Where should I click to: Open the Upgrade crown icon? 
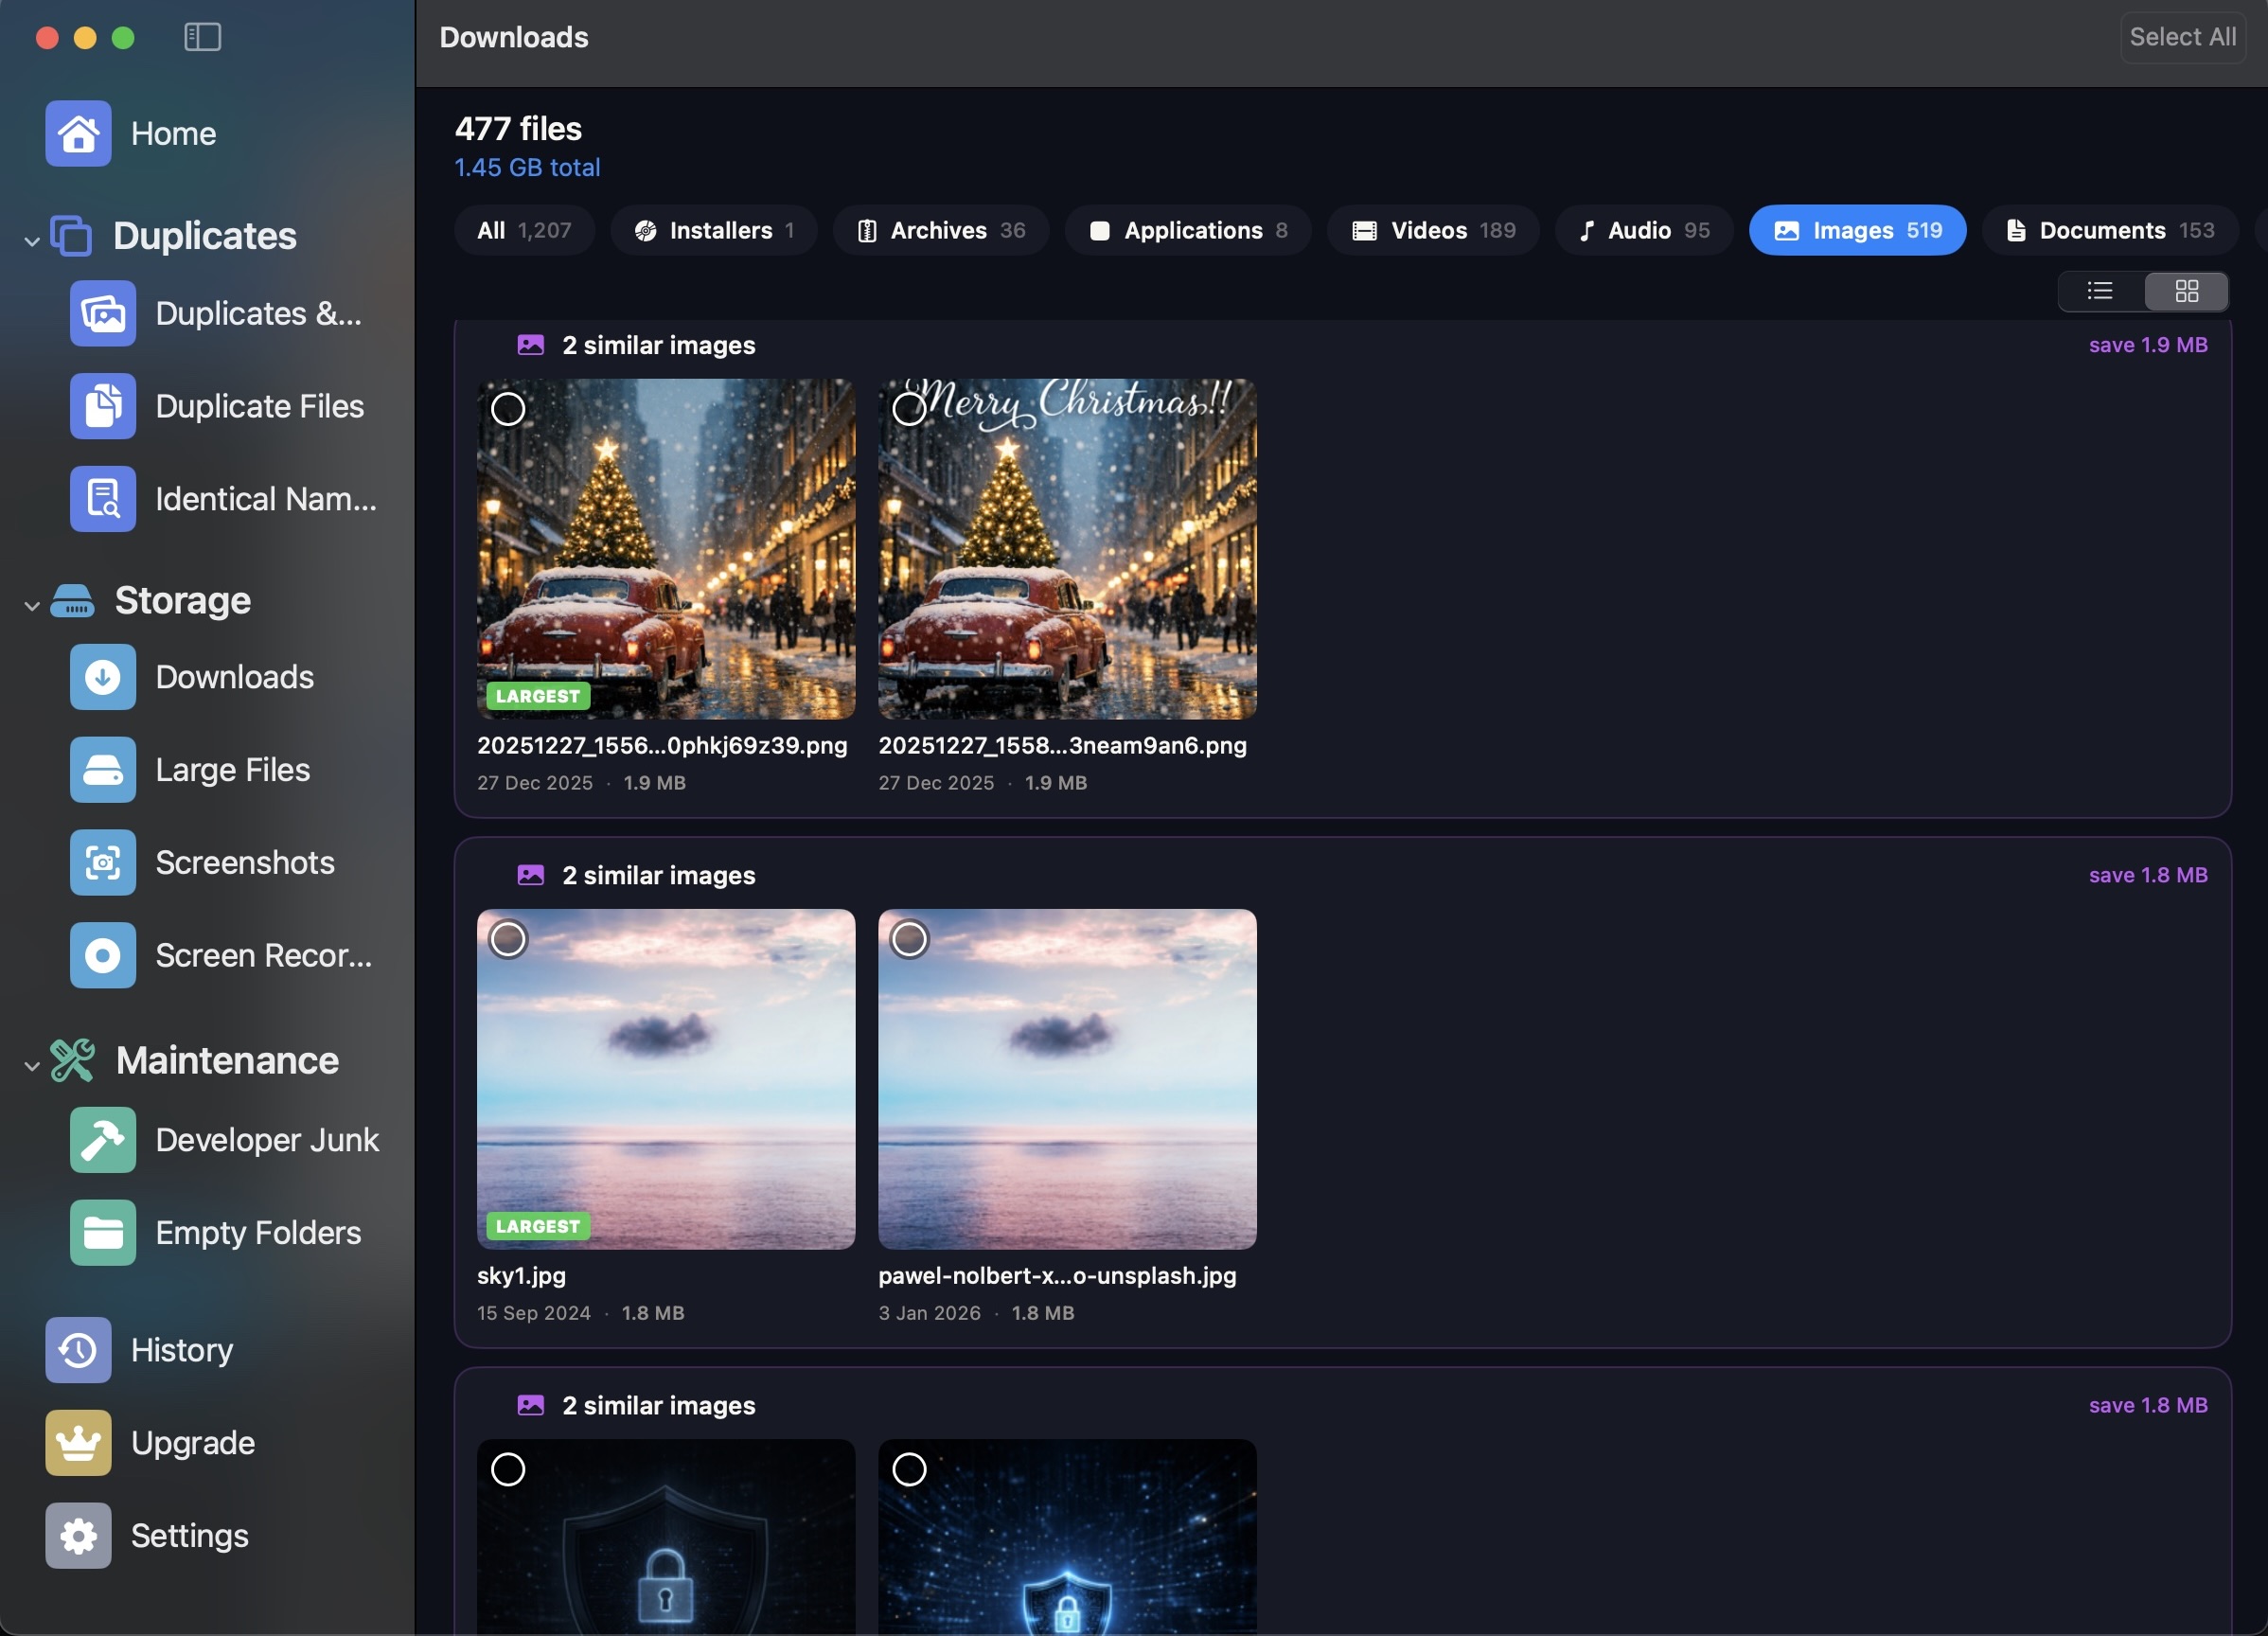click(x=78, y=1443)
